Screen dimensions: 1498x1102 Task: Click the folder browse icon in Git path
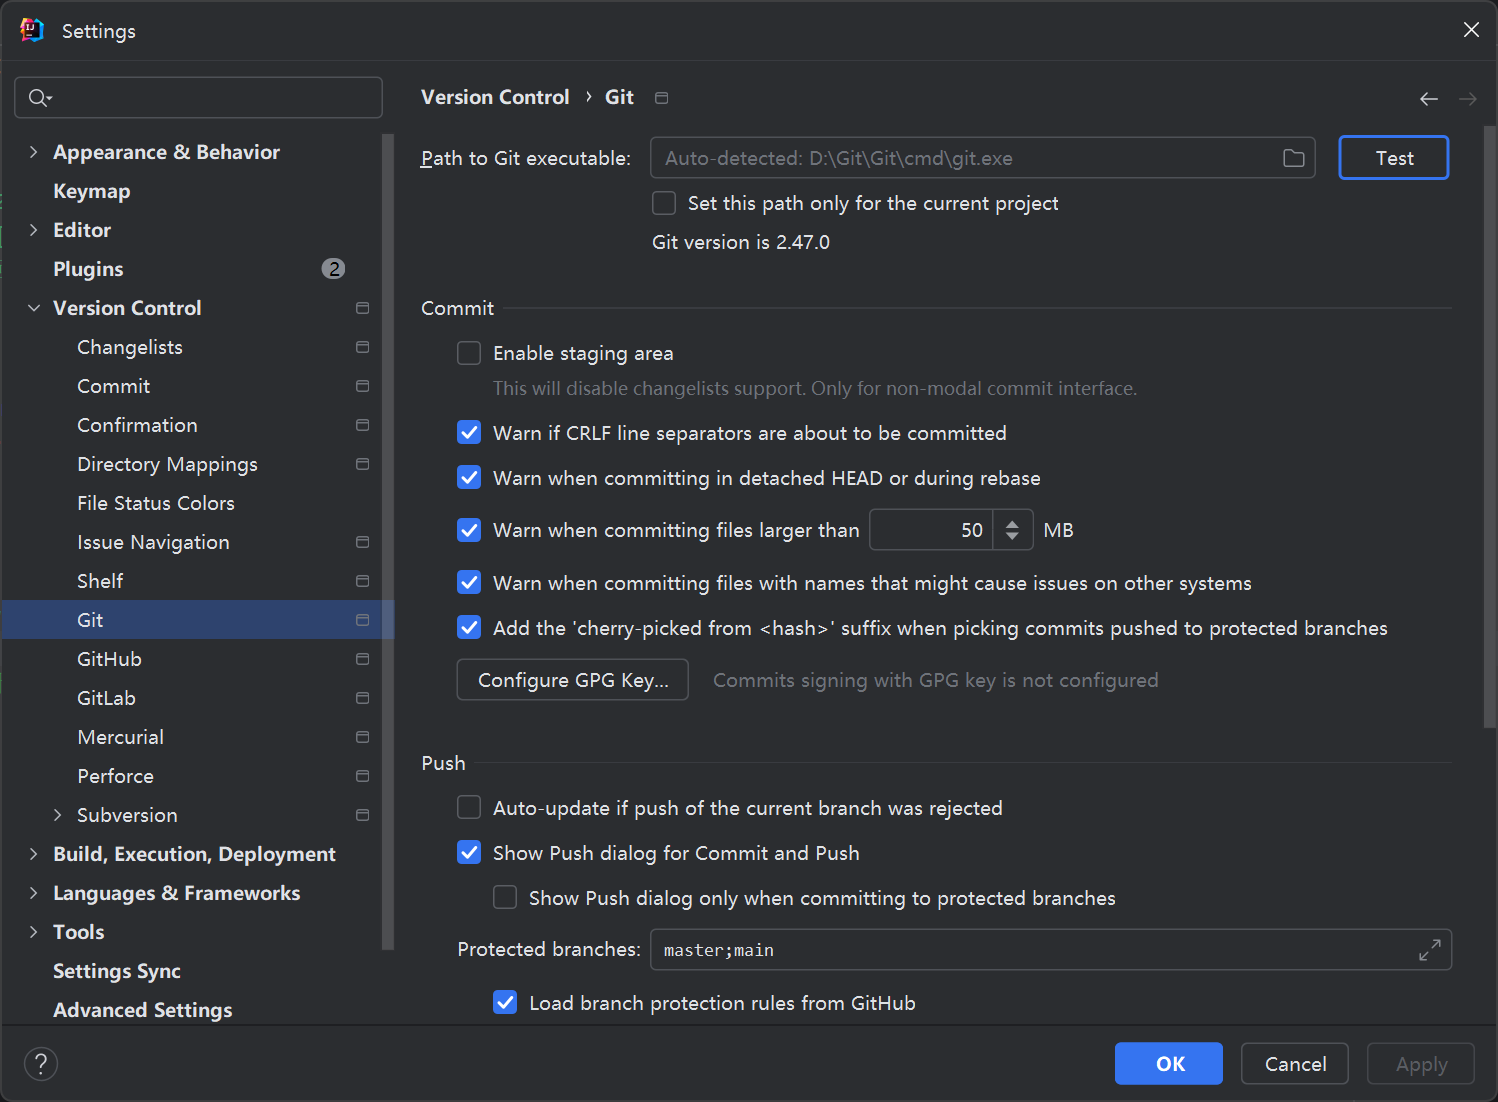click(x=1293, y=158)
